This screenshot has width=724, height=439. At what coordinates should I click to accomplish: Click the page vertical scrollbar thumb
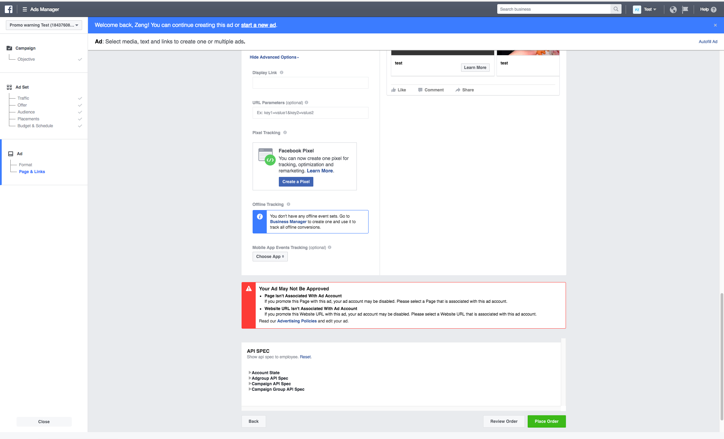coord(721,355)
